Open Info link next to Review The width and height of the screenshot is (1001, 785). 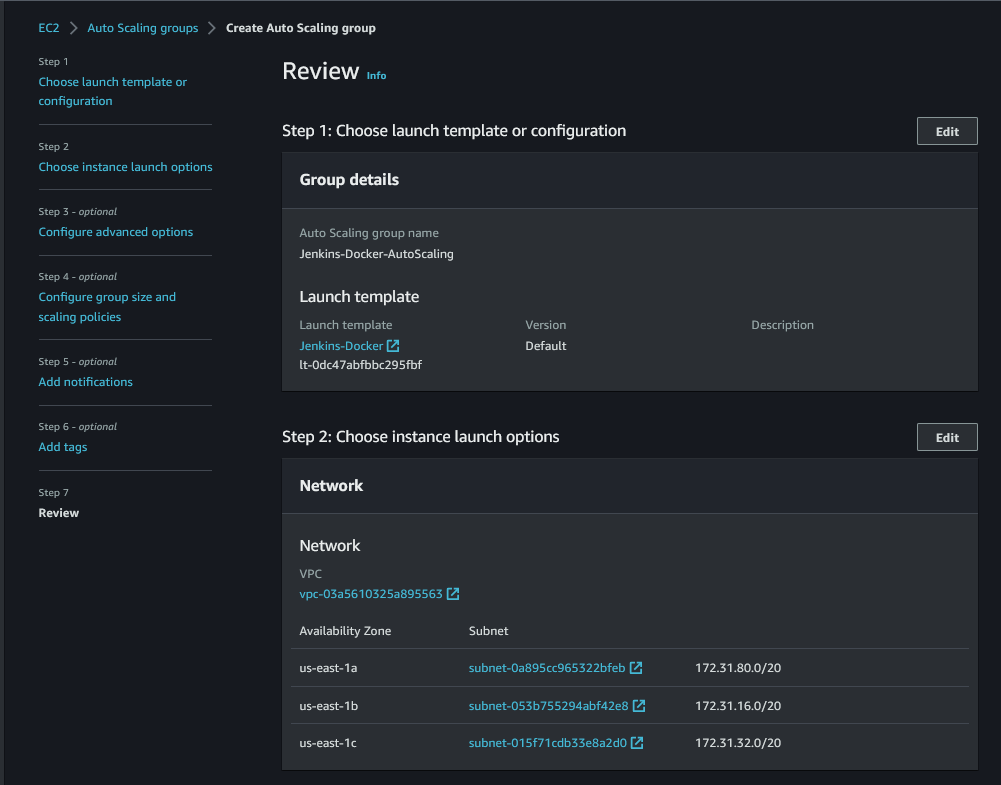376,75
